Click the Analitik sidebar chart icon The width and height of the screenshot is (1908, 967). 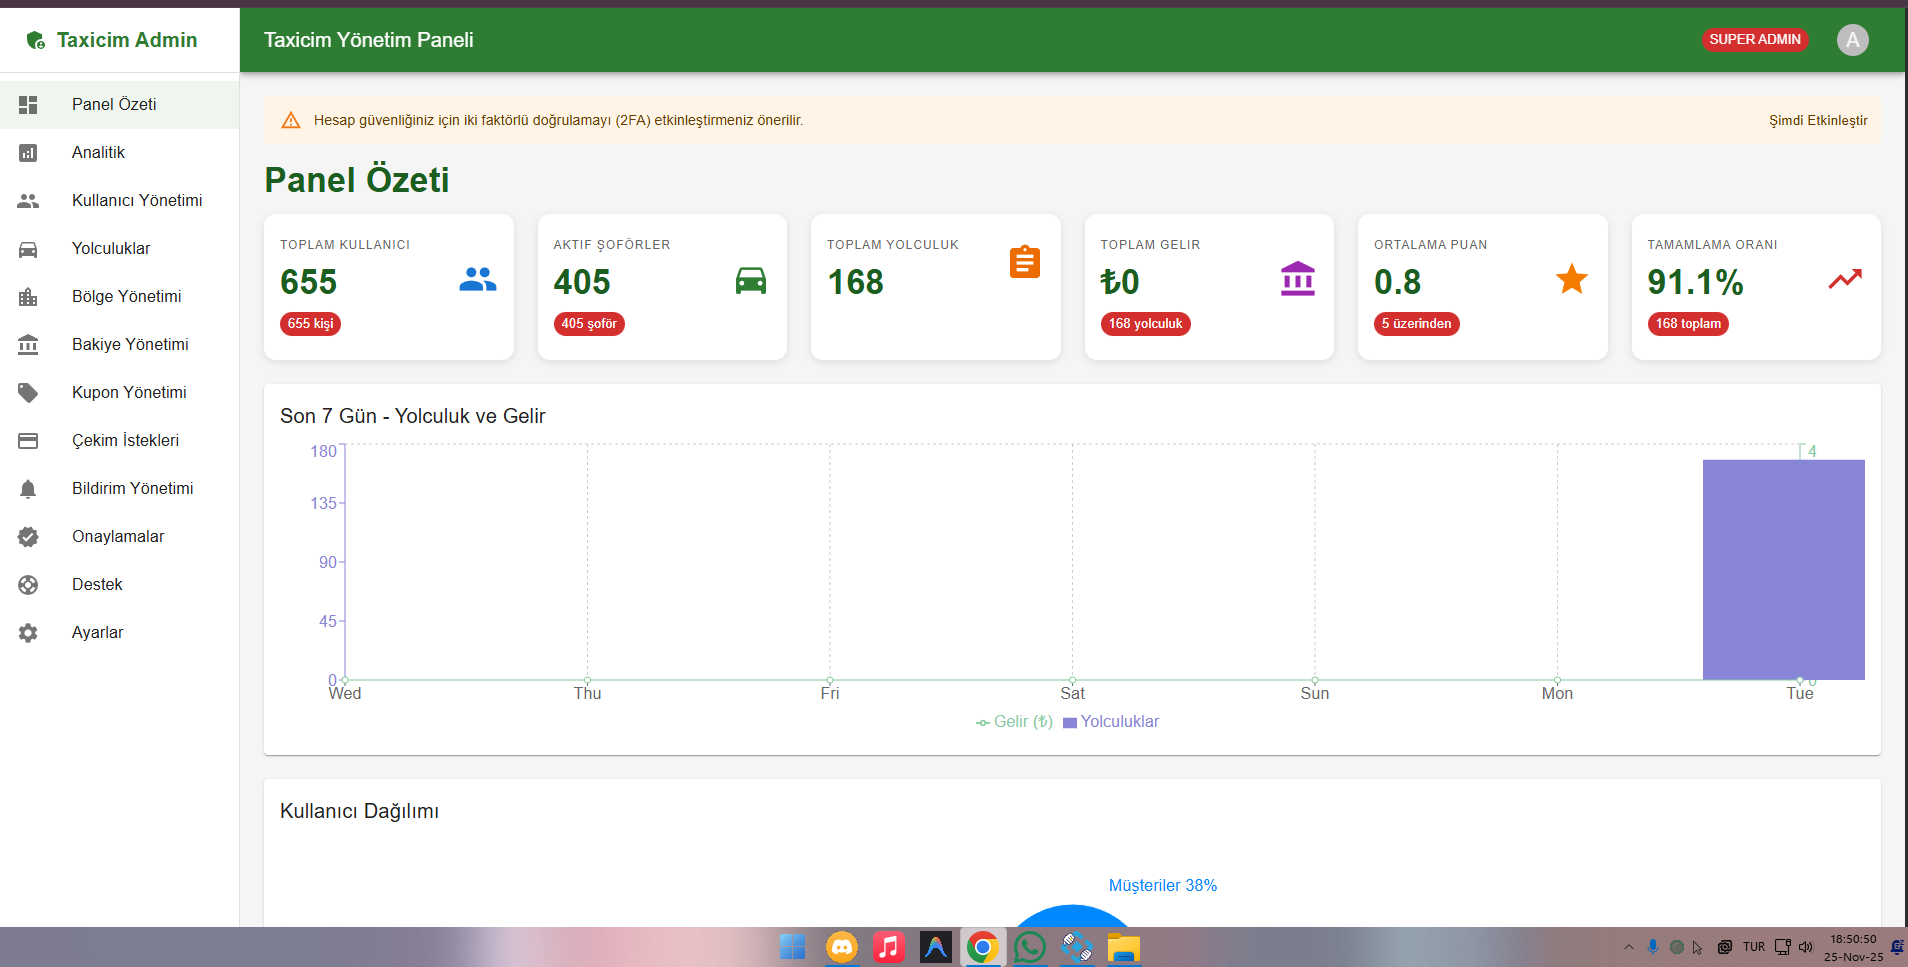click(x=28, y=153)
